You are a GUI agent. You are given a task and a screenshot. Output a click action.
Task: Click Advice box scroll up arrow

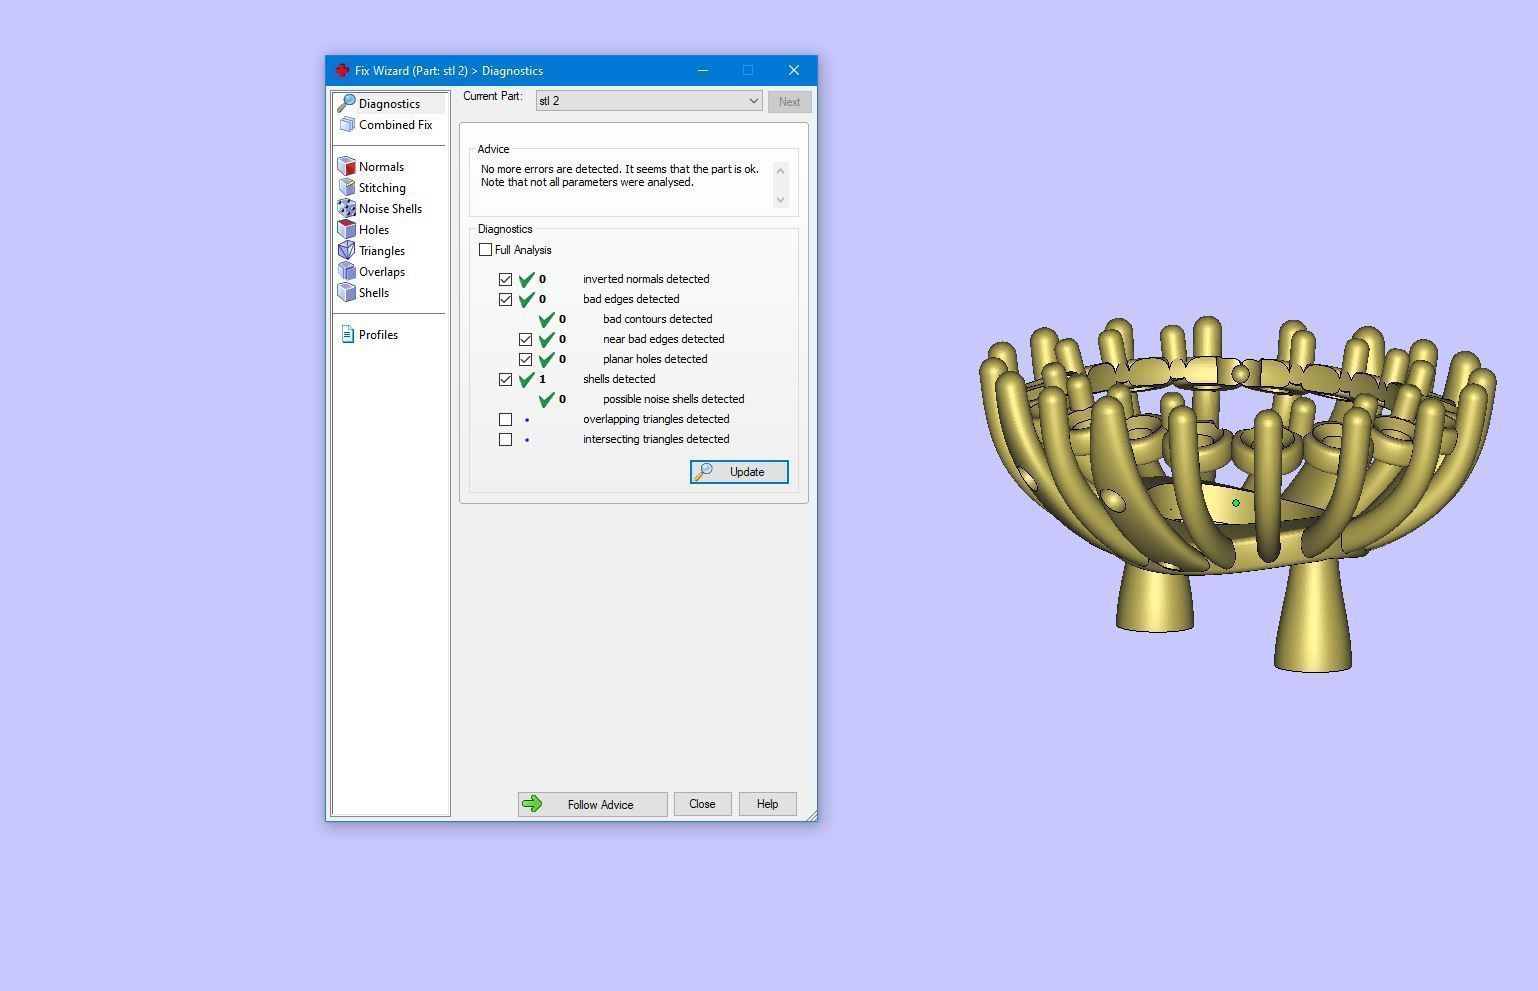pyautogui.click(x=781, y=170)
